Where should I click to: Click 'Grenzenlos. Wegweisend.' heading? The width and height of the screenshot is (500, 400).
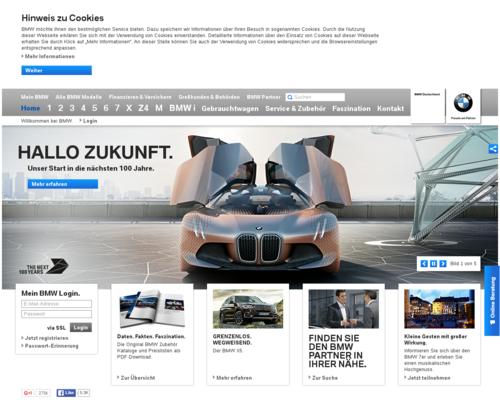point(232,339)
